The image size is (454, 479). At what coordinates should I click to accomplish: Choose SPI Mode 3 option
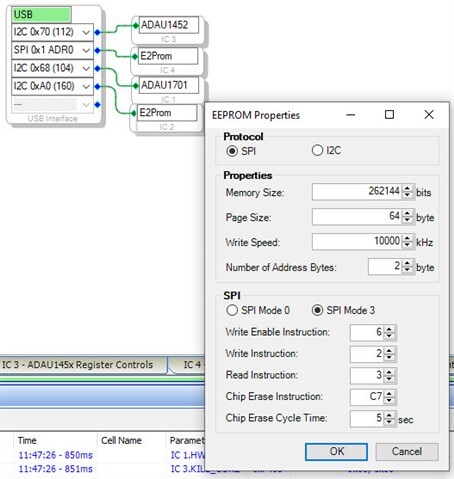(317, 310)
